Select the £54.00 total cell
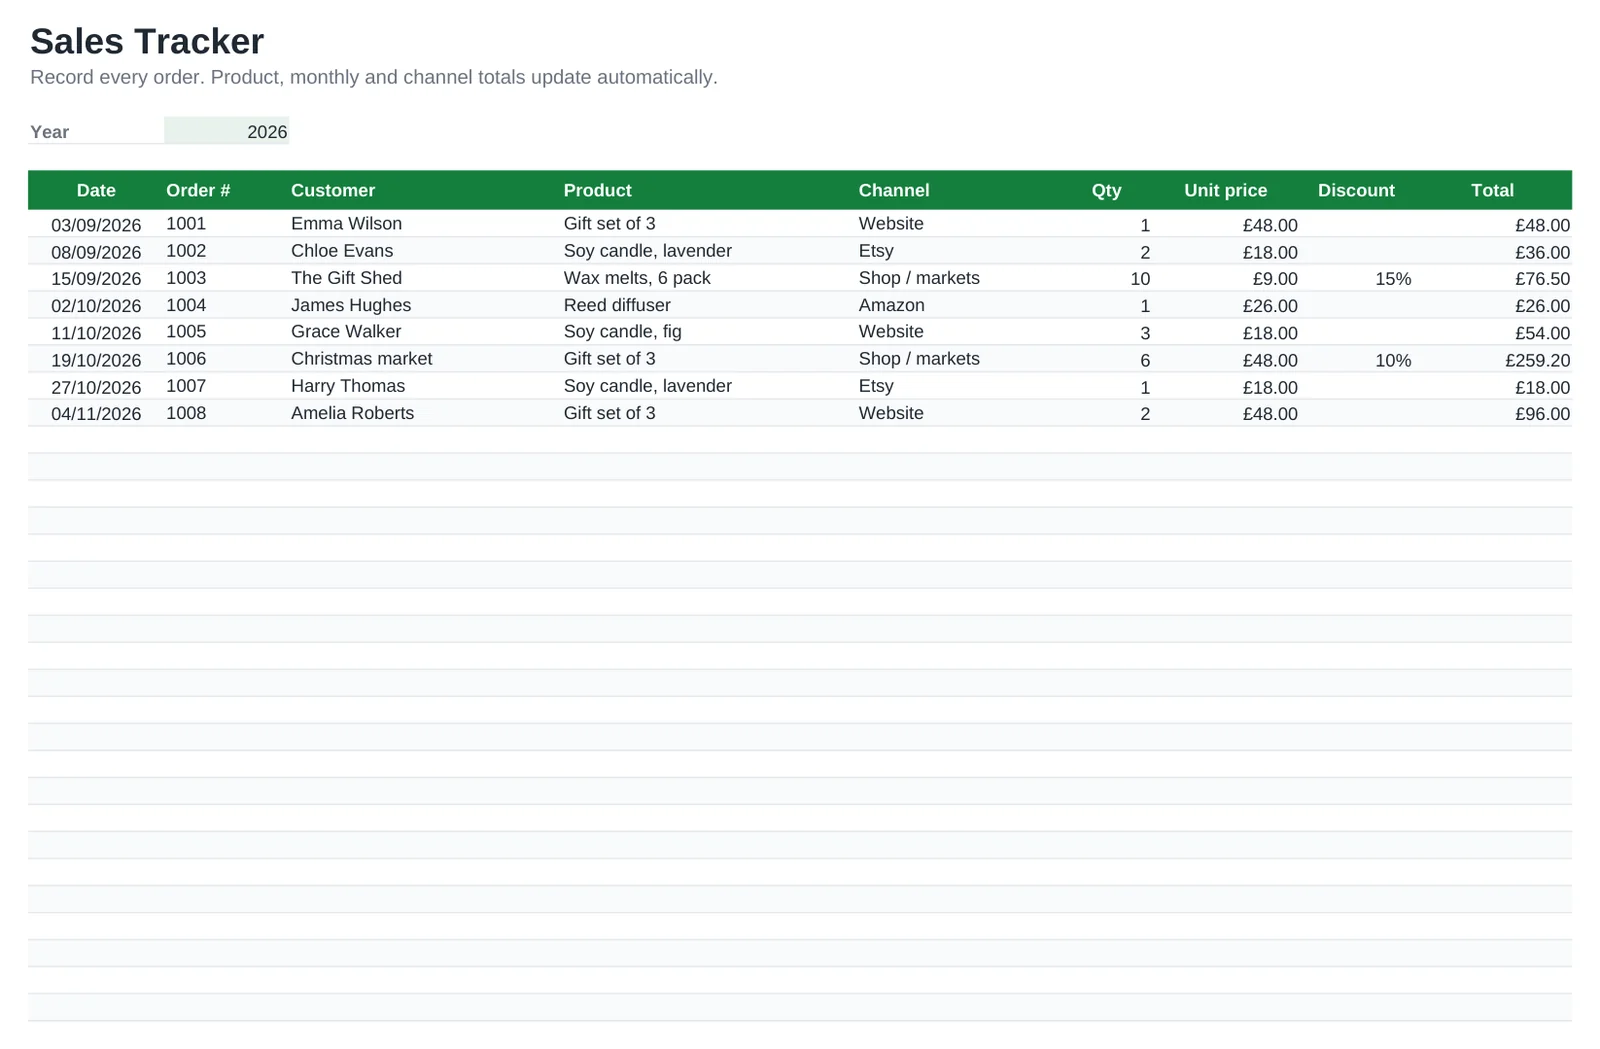Screen dimensions: 1600x1049 pos(1542,333)
